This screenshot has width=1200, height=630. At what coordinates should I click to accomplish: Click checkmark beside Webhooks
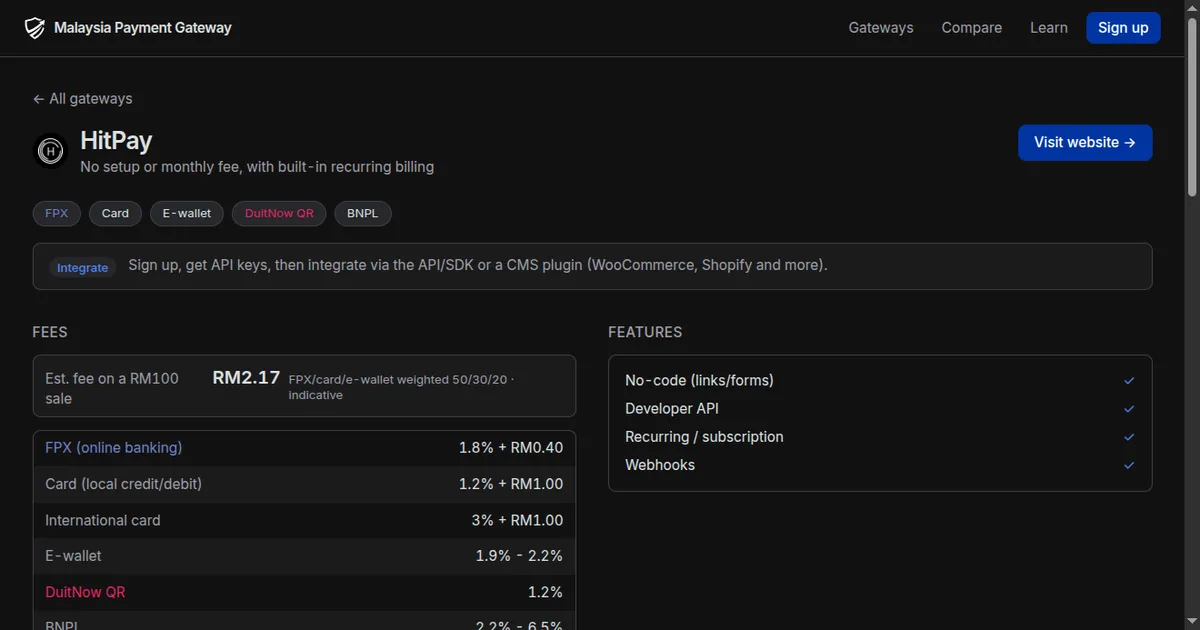[1129, 465]
